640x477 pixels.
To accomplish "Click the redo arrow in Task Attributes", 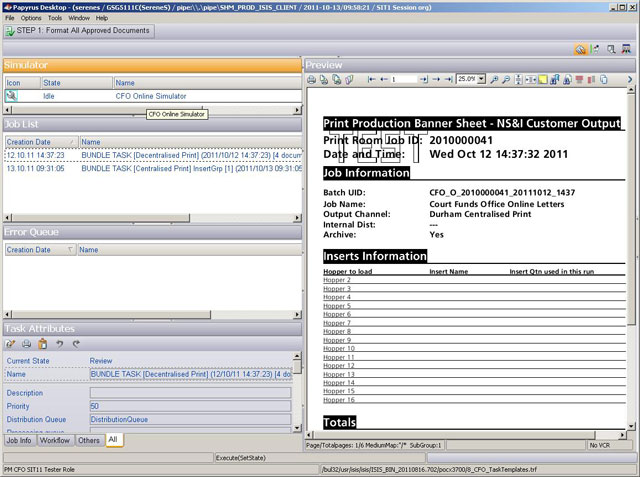I will (76, 344).
